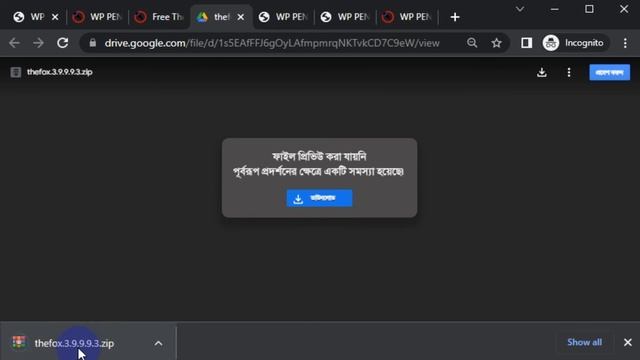Open the zoom magnifier in address bar
Viewport: 640px width, 360px height.
472,43
